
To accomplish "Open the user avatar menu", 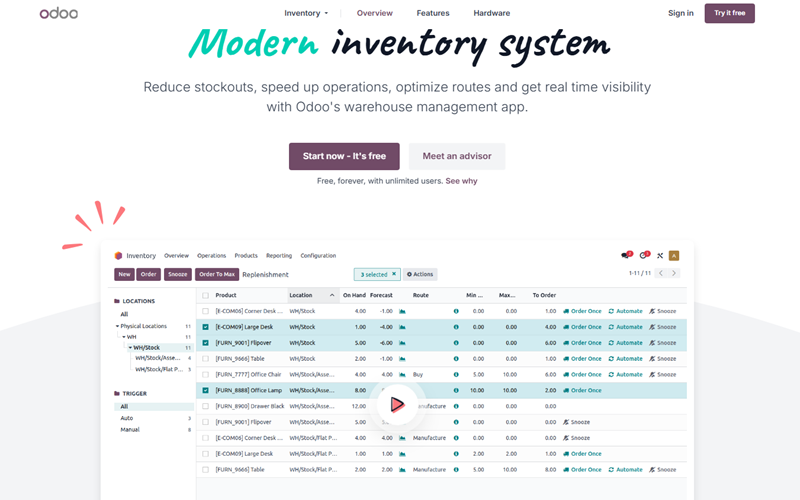I will tap(673, 256).
